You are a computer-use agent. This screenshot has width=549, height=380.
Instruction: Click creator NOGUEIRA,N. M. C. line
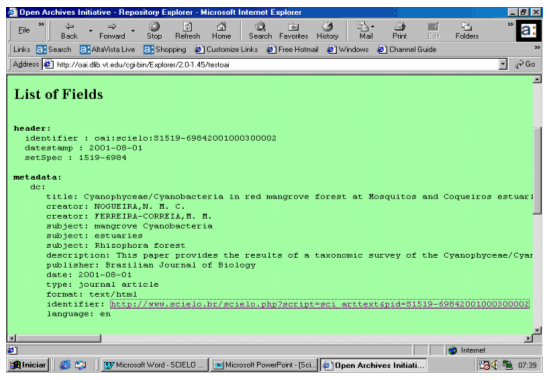[x=116, y=206]
